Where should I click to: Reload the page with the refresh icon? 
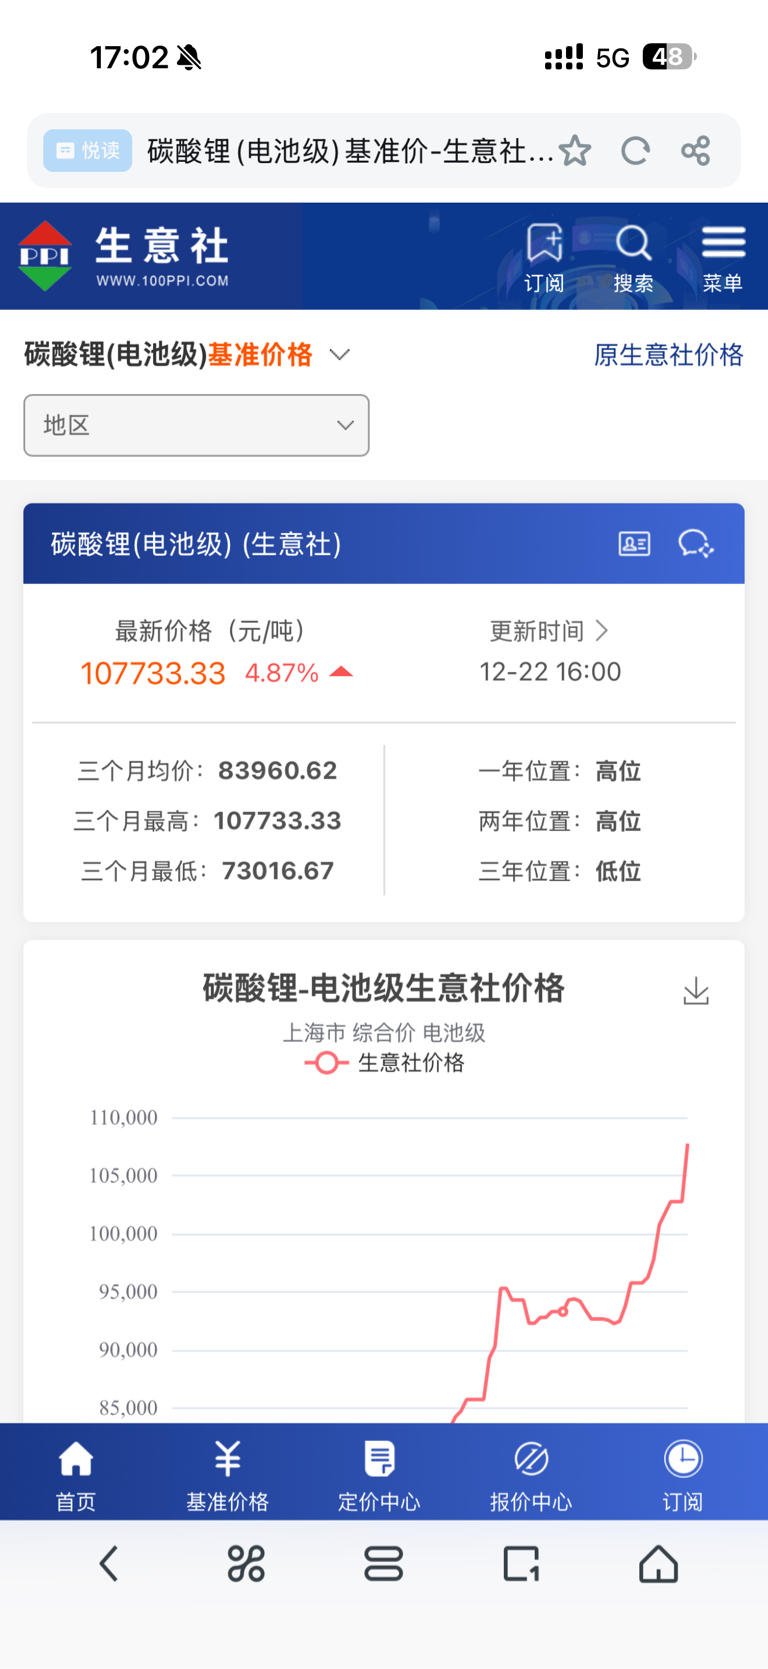pyautogui.click(x=635, y=151)
